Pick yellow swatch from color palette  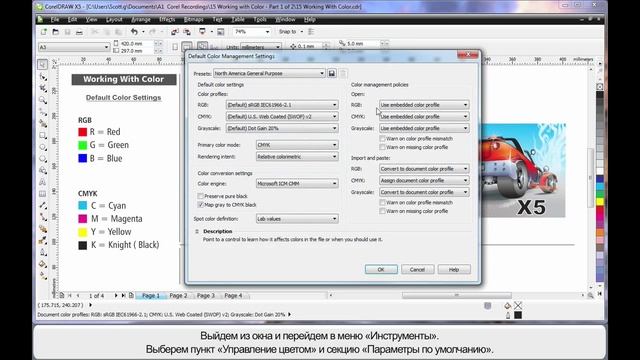click(600, 202)
